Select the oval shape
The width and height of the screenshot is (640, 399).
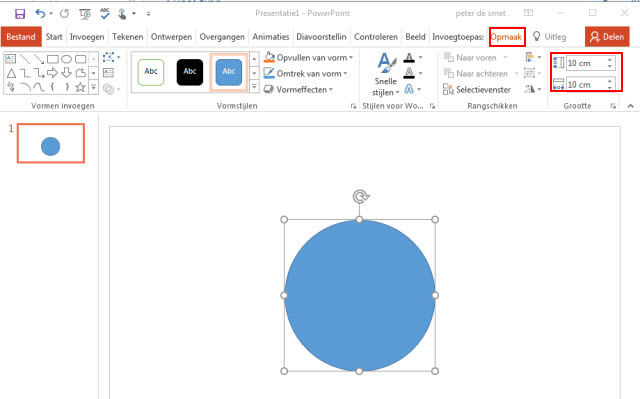(x=67, y=59)
